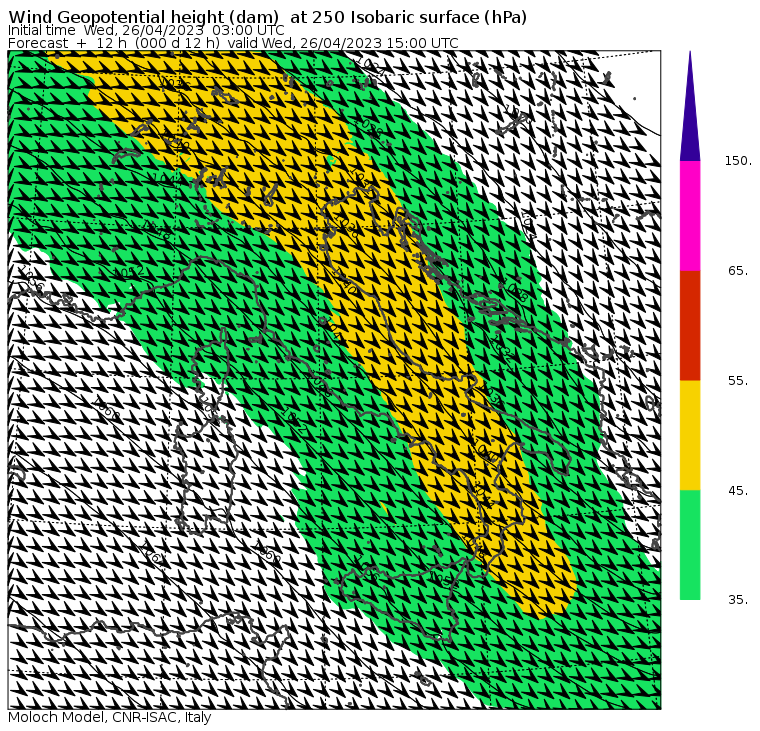Click the Initial time line
The image size is (760, 731).
coord(146,30)
